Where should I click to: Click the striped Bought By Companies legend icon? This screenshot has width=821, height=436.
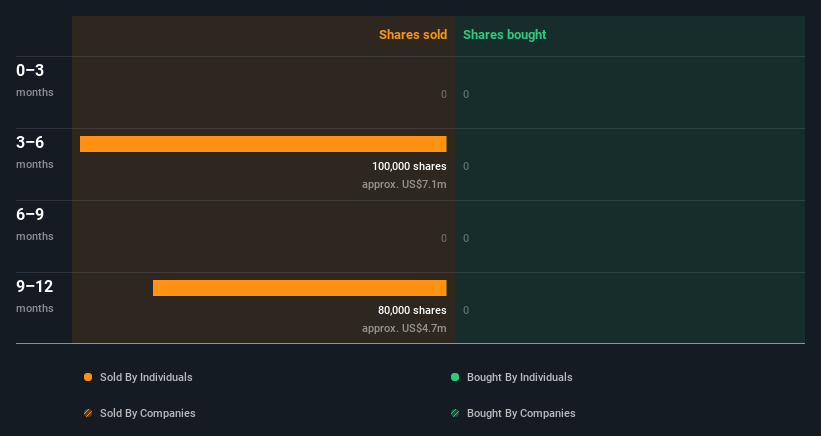pos(455,413)
